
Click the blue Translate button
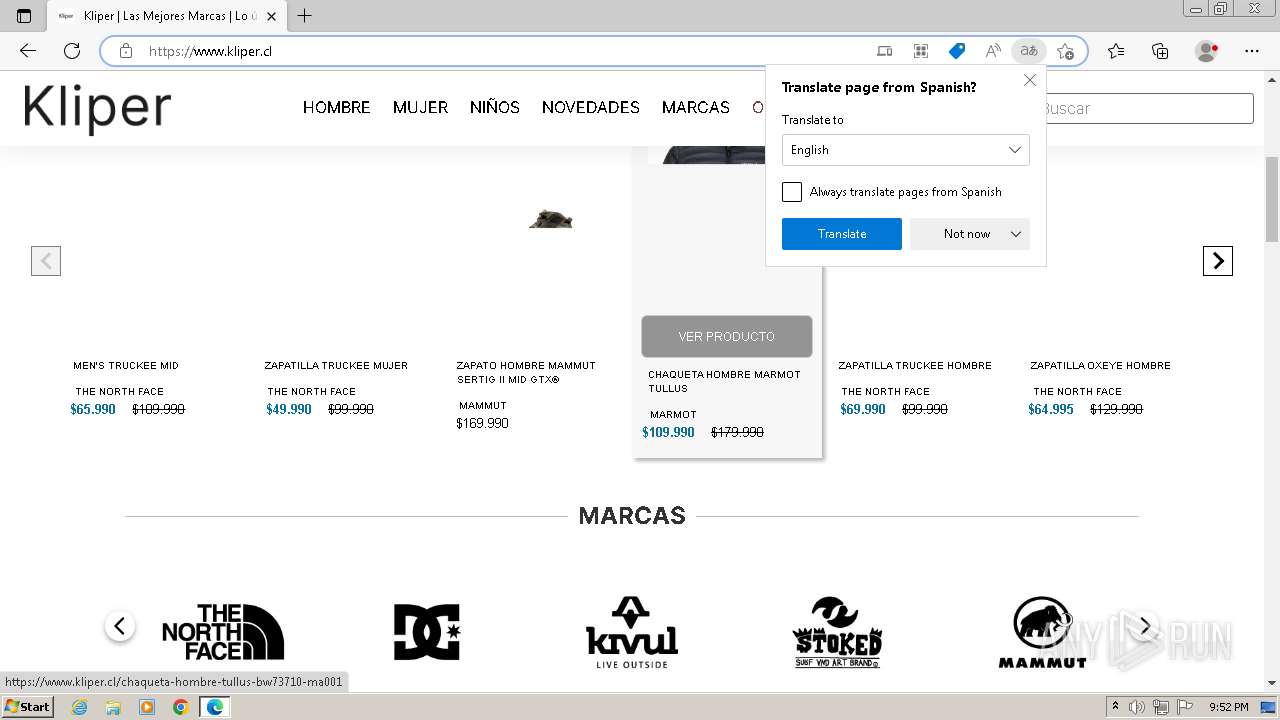[x=842, y=234]
